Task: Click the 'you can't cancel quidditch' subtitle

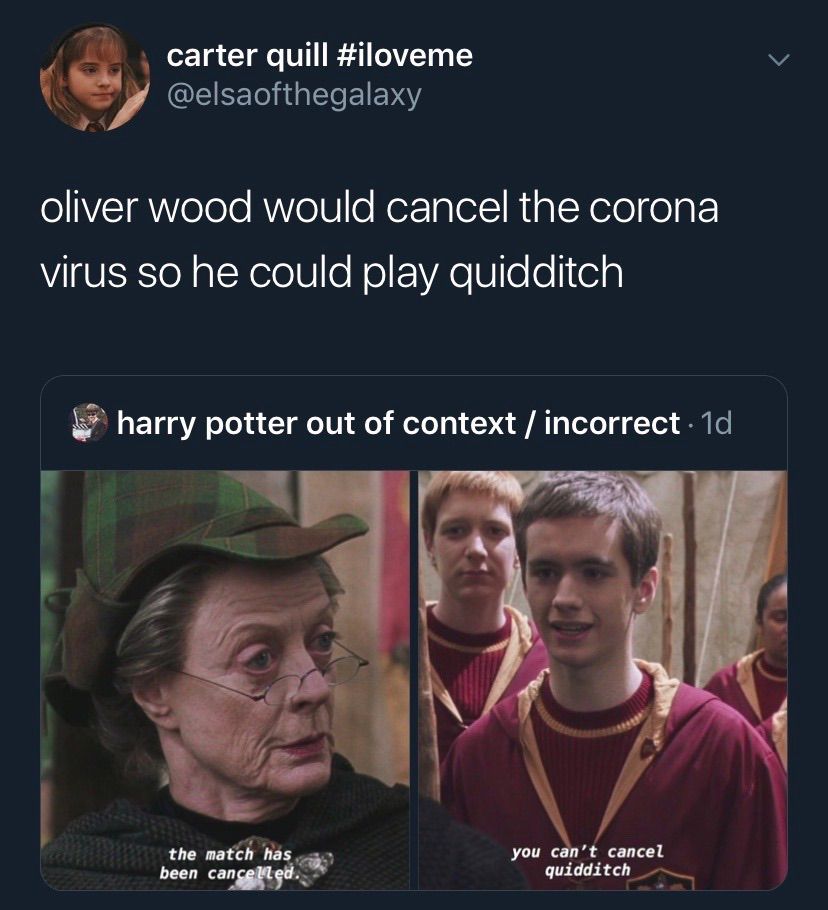Action: pos(587,860)
